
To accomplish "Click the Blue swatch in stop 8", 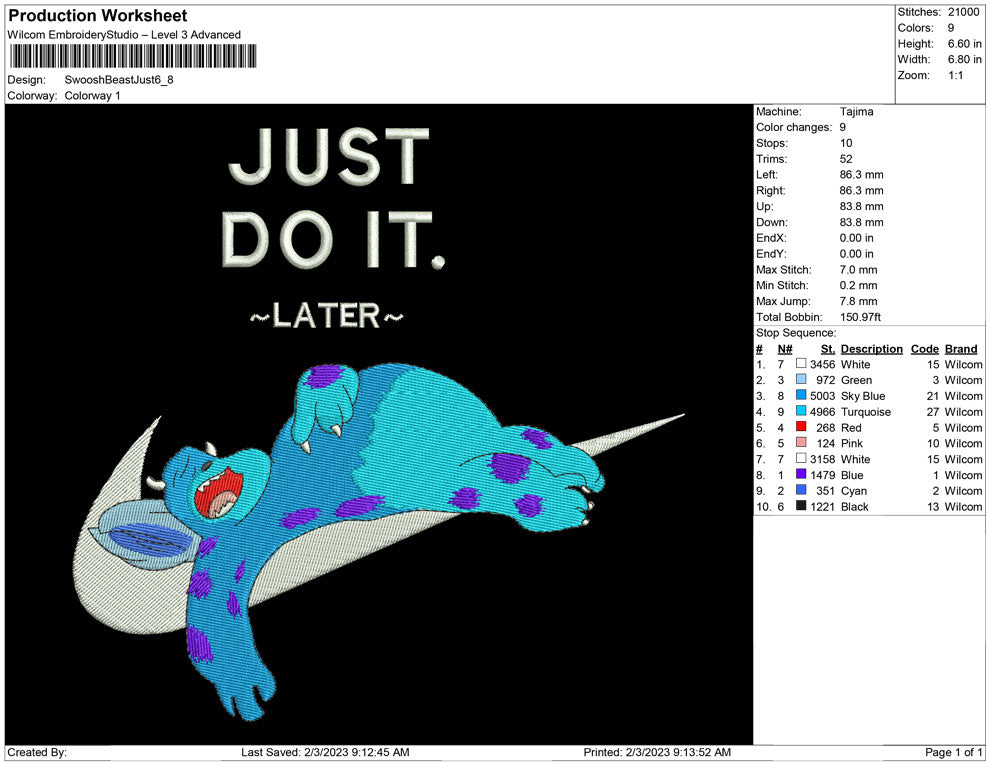I will pyautogui.click(x=801, y=475).
